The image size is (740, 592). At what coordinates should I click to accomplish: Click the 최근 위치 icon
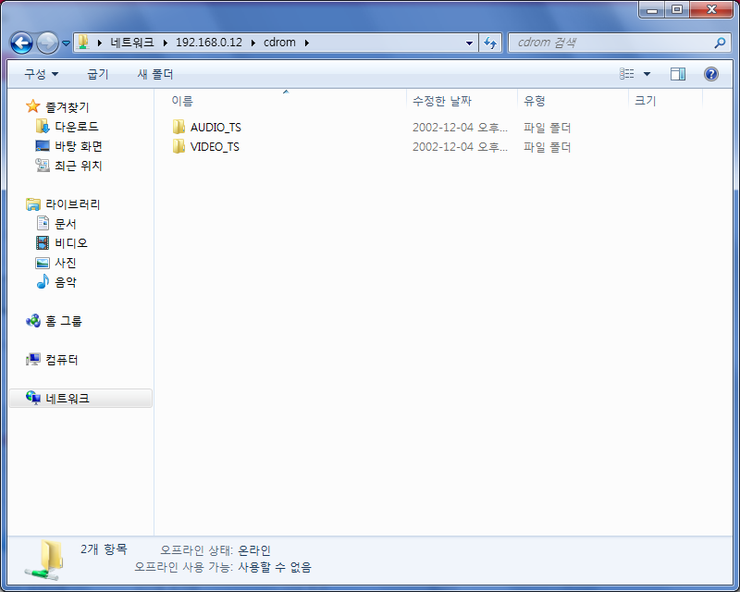[42, 165]
